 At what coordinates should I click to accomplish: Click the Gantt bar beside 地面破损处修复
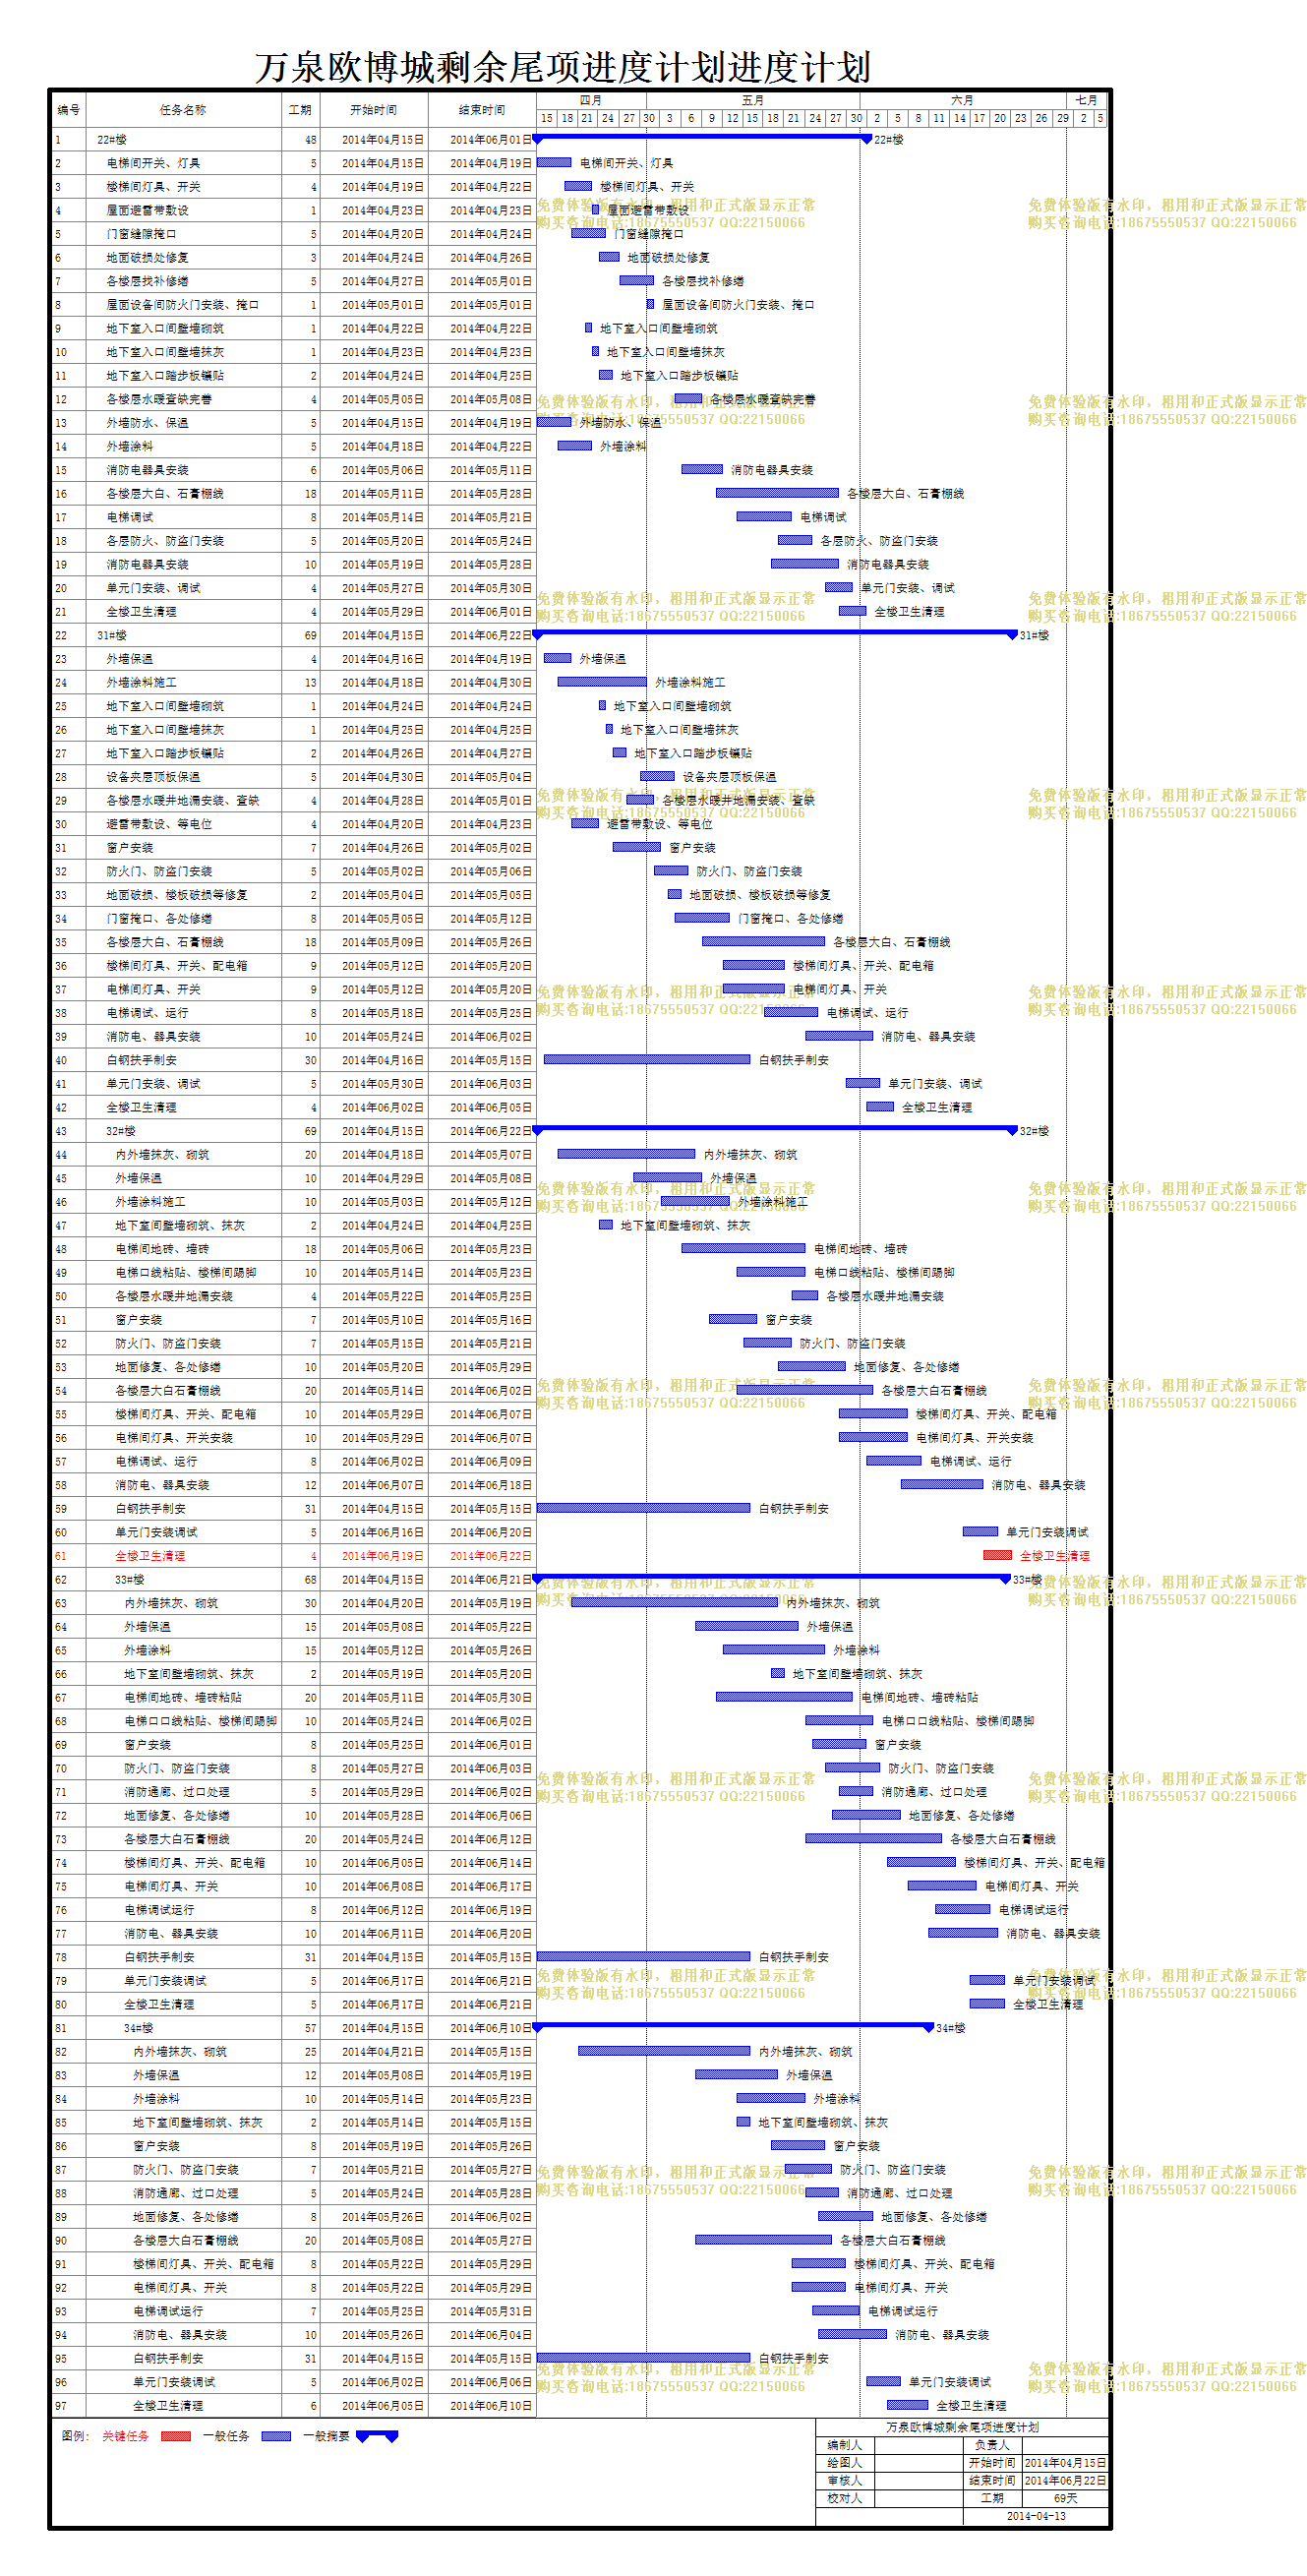coord(609,257)
